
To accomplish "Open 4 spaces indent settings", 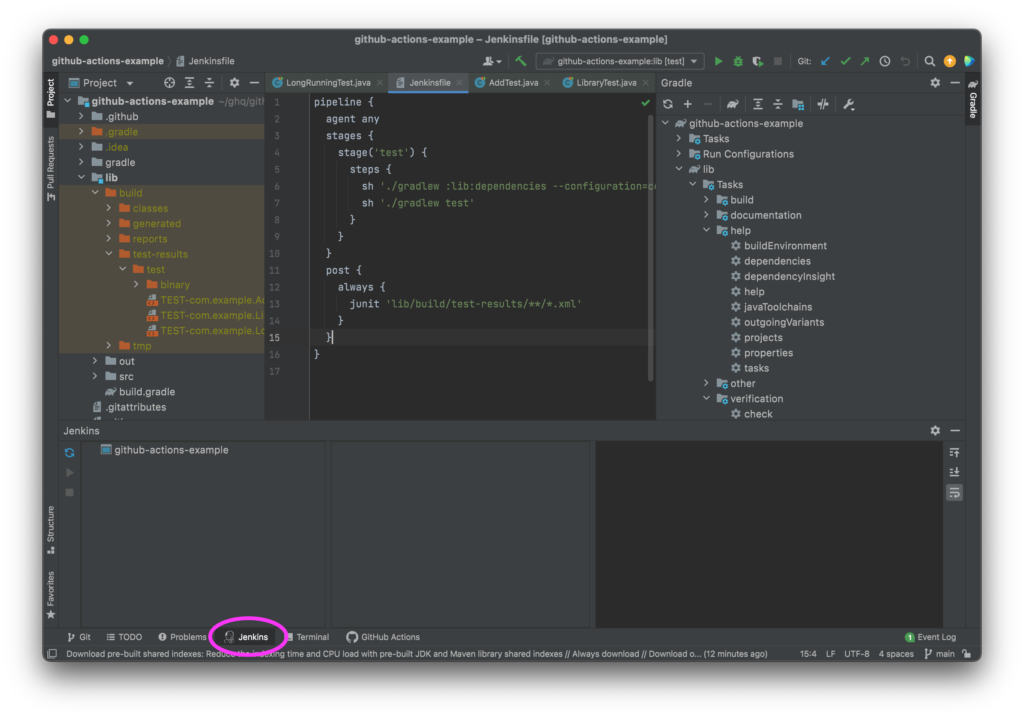I will point(896,654).
